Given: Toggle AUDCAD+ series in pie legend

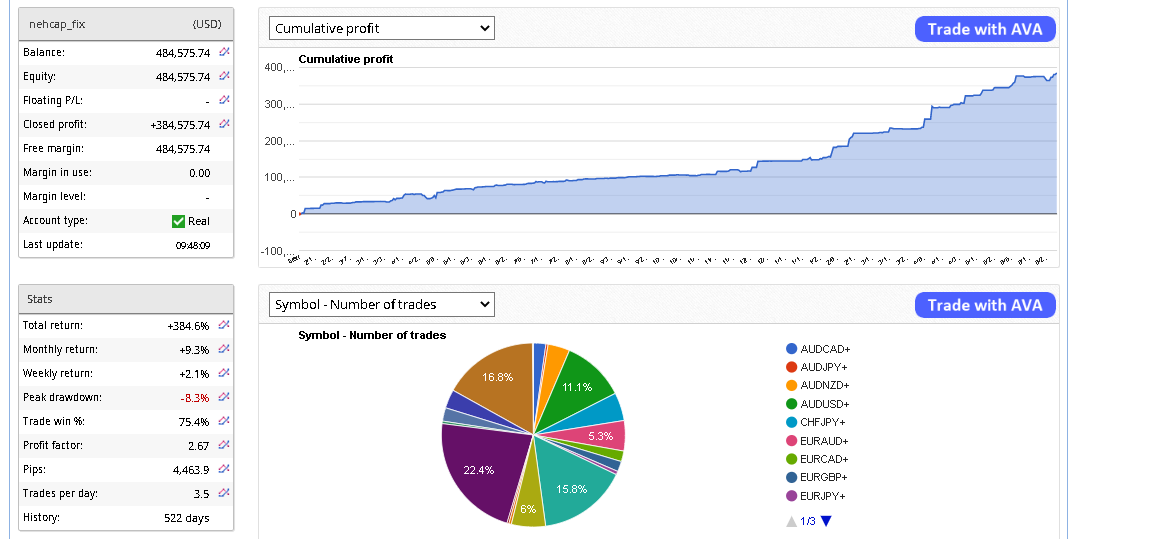Looking at the screenshot, I should click(816, 349).
